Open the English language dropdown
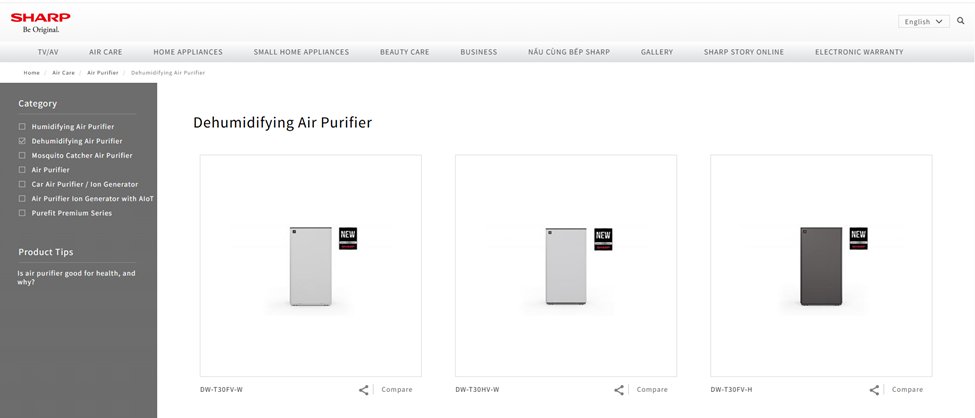The image size is (975, 418). point(923,22)
